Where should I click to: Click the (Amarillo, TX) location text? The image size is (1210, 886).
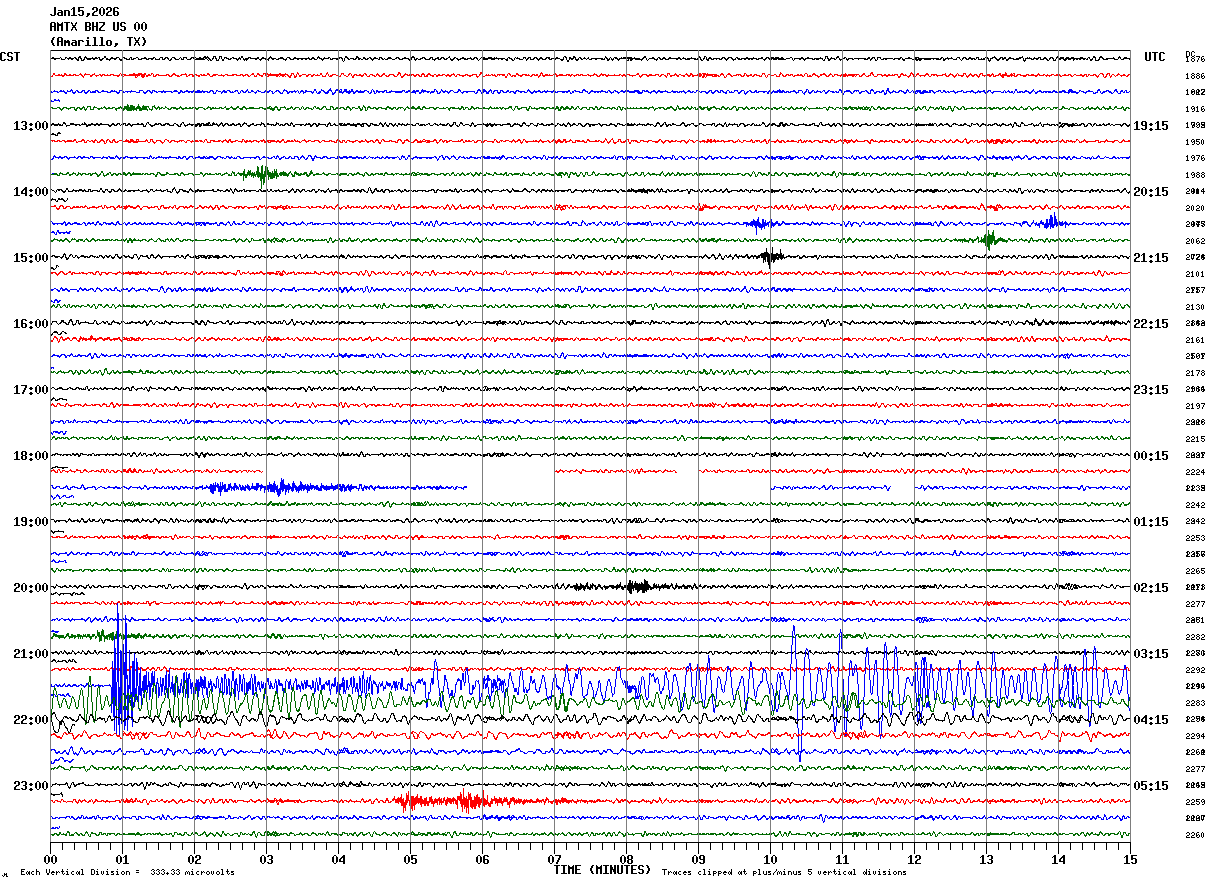(98, 42)
